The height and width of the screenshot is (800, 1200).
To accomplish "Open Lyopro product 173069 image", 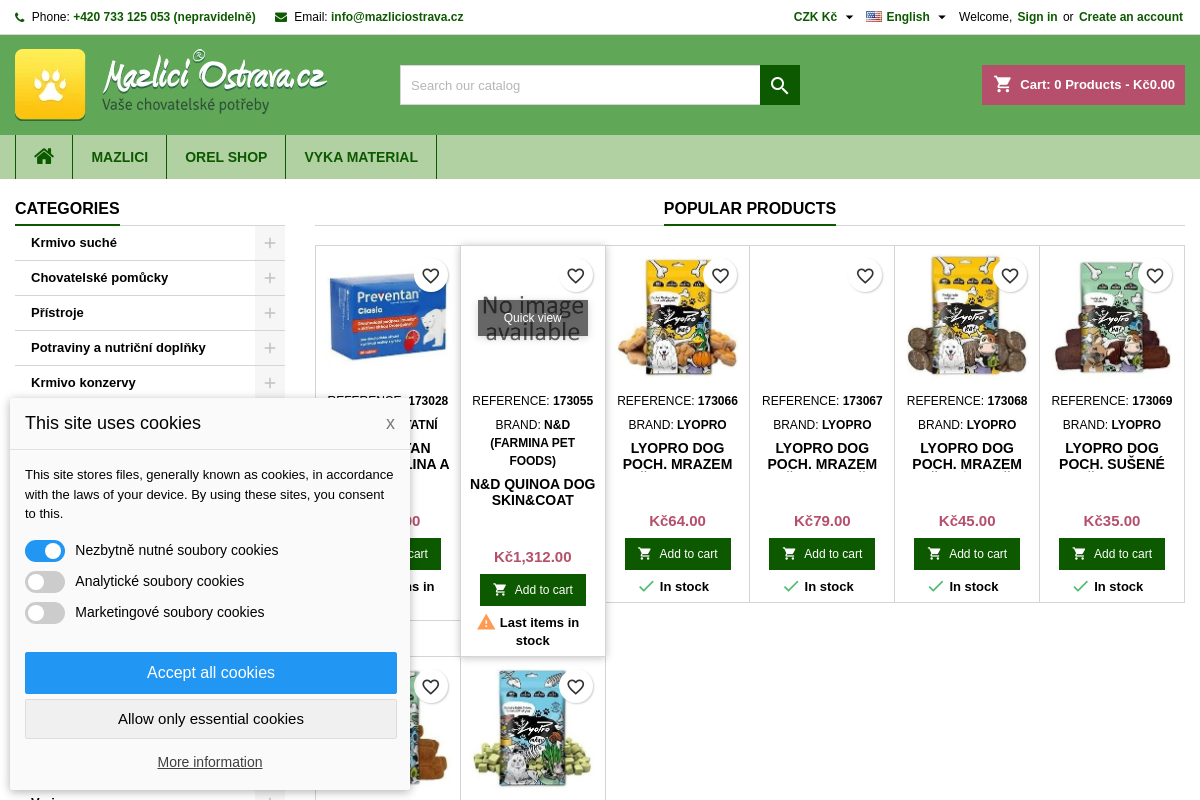I will (1112, 318).
